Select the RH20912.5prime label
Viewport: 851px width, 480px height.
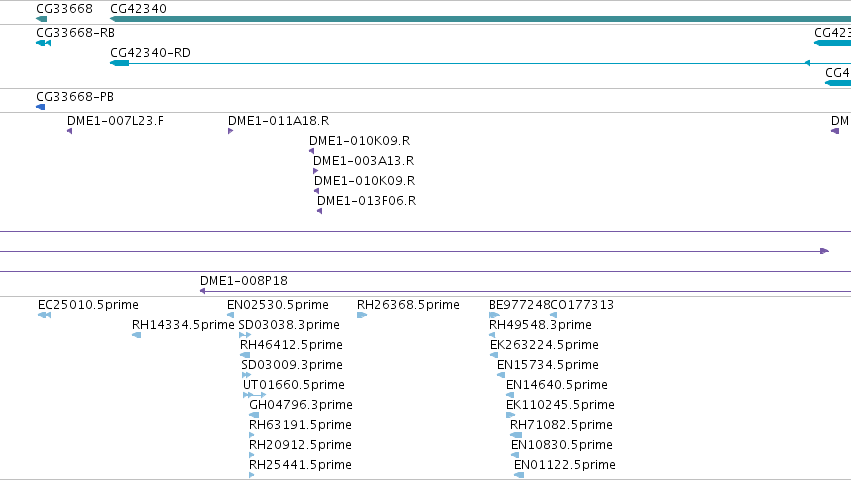[x=300, y=445]
